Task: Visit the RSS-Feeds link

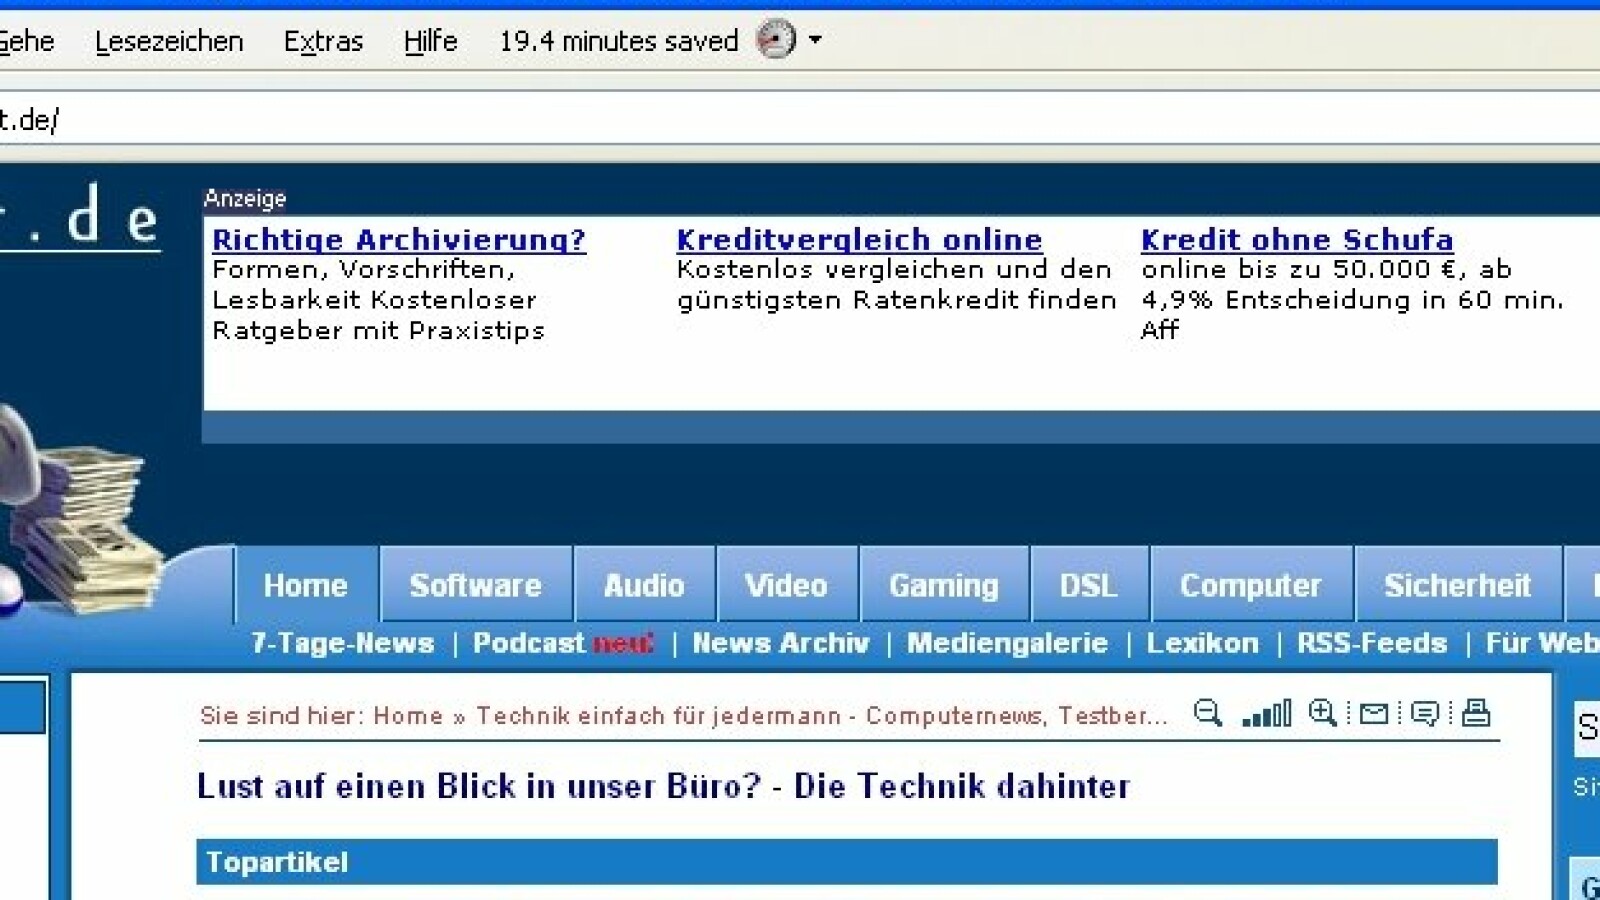Action: pyautogui.click(x=1372, y=643)
